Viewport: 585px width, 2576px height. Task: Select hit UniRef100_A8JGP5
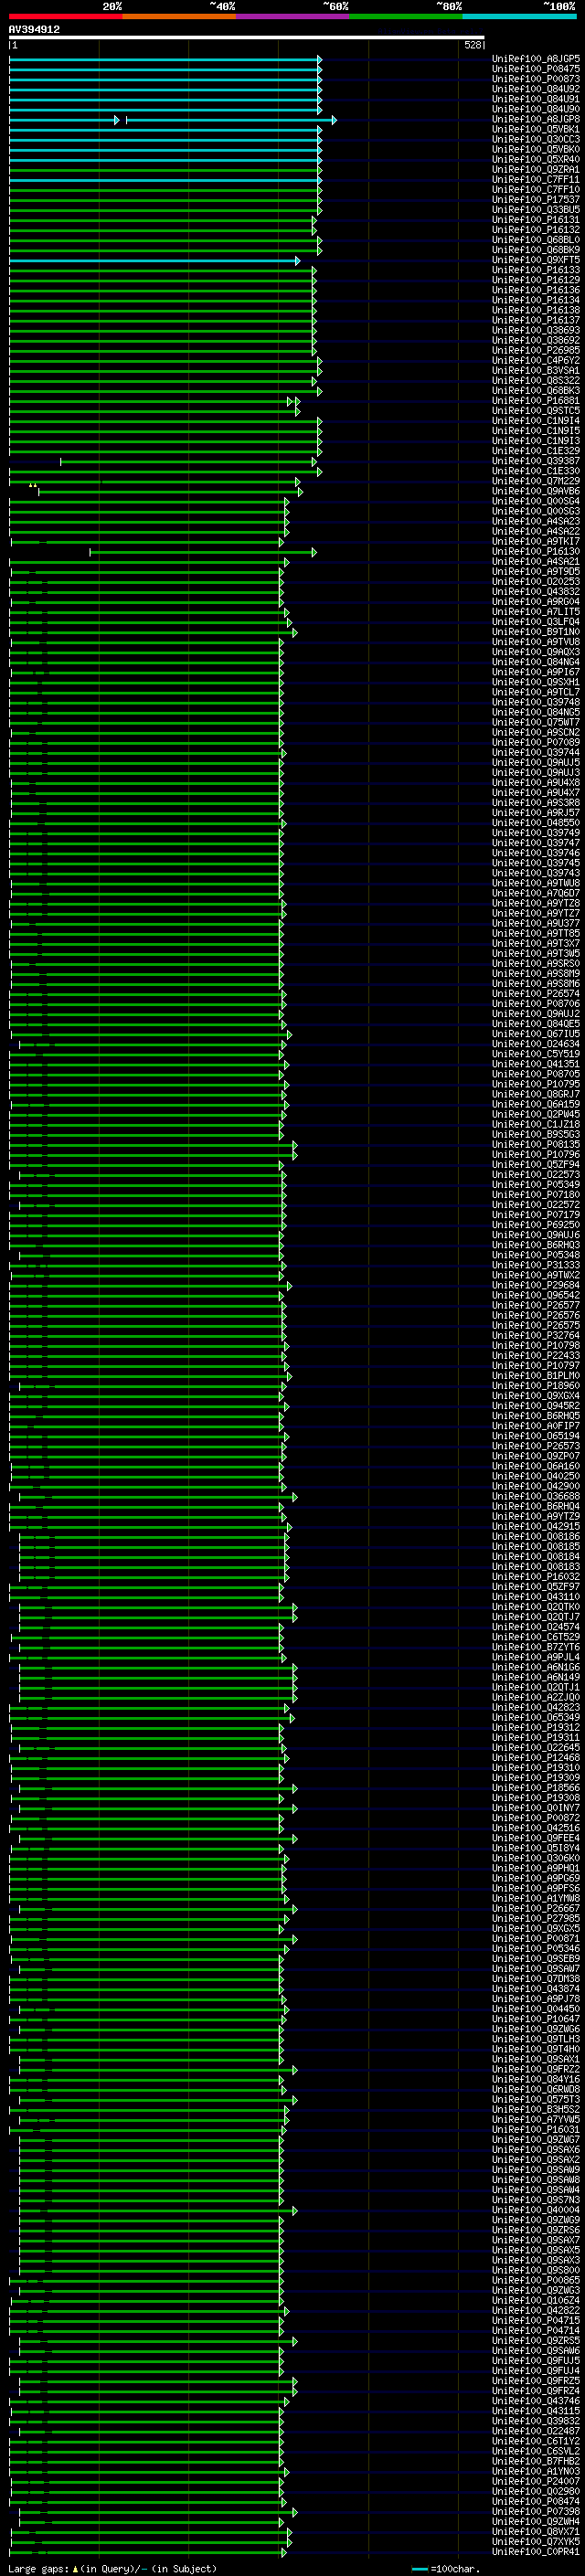click(535, 59)
